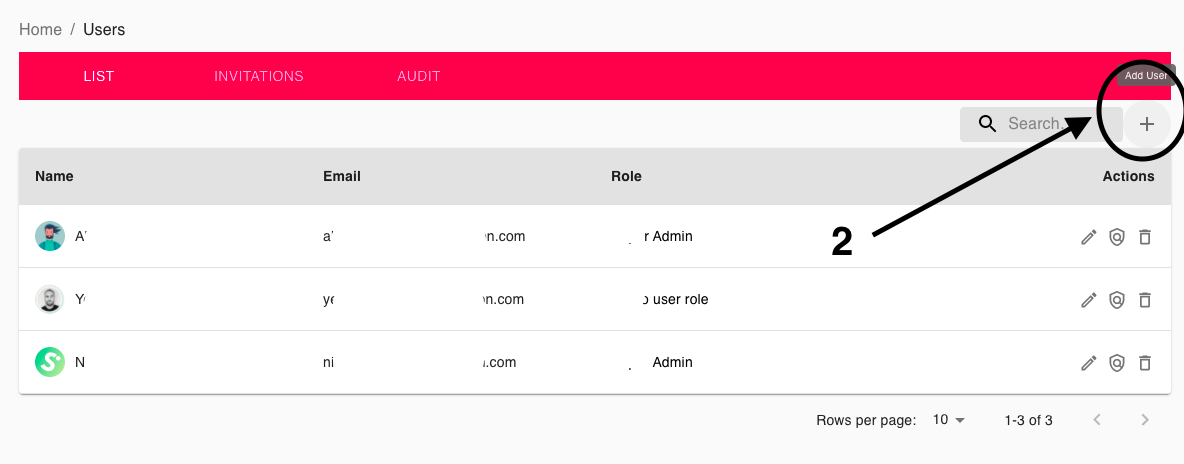Click the magnifier search icon
The height and width of the screenshot is (464, 1184).
point(988,124)
